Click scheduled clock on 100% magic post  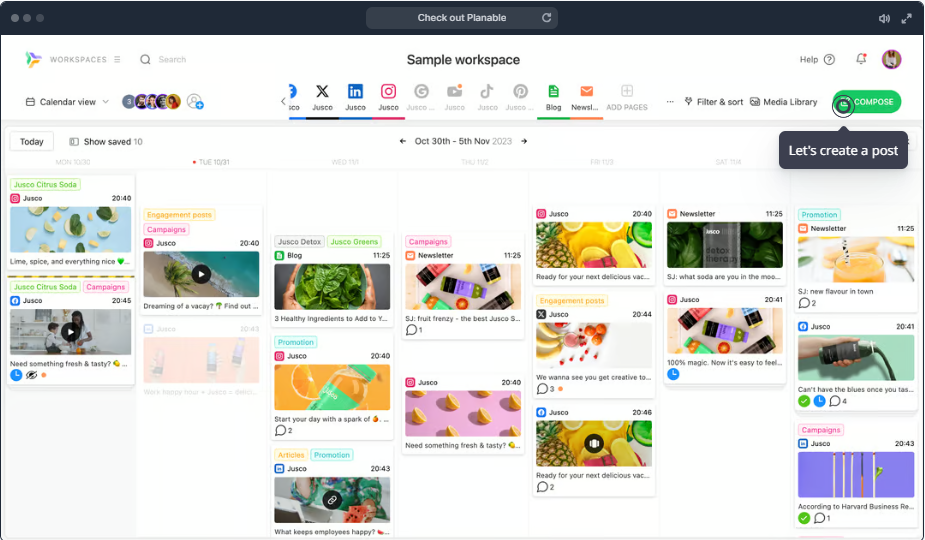point(673,374)
